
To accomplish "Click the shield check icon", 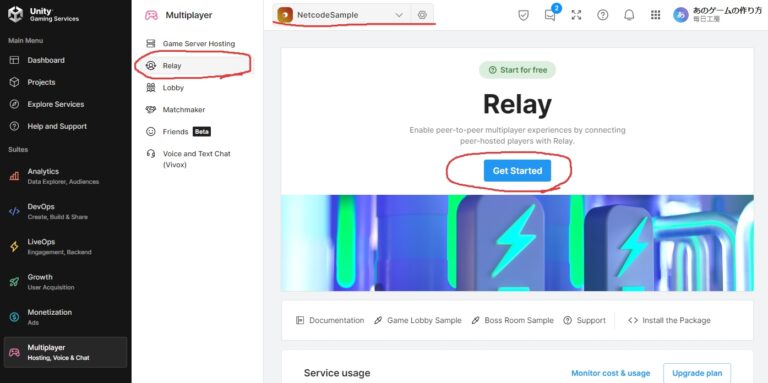I will 524,15.
